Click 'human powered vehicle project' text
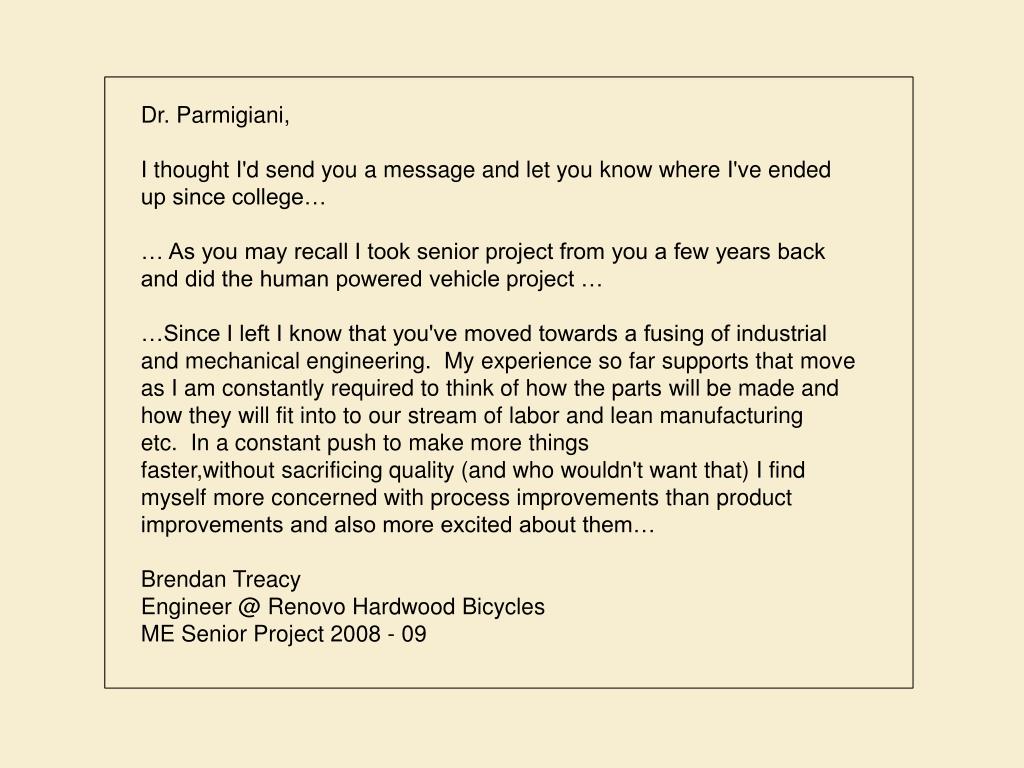 [417, 280]
